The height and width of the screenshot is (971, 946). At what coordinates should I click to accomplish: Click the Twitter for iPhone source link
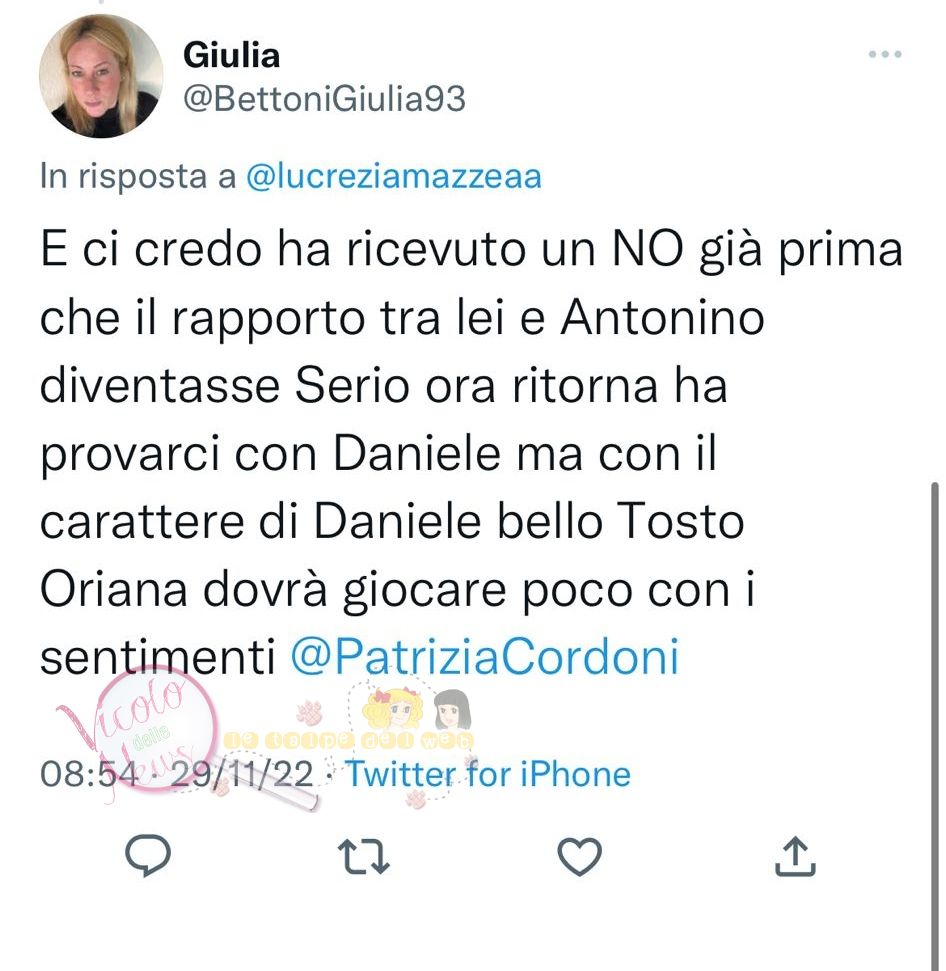pos(488,774)
